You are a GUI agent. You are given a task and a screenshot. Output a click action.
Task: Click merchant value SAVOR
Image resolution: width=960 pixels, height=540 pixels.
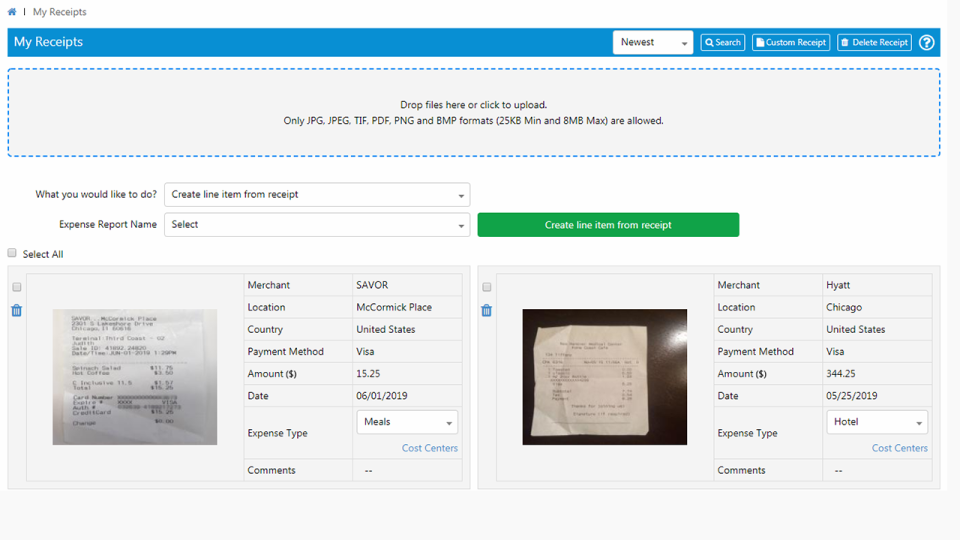point(372,285)
